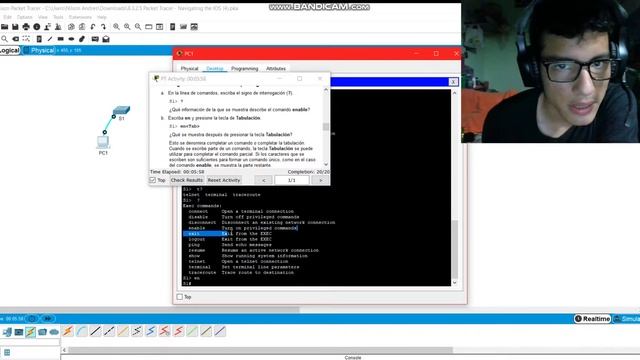Open the Help menu
This screenshot has width=640, height=360.
(102, 17)
